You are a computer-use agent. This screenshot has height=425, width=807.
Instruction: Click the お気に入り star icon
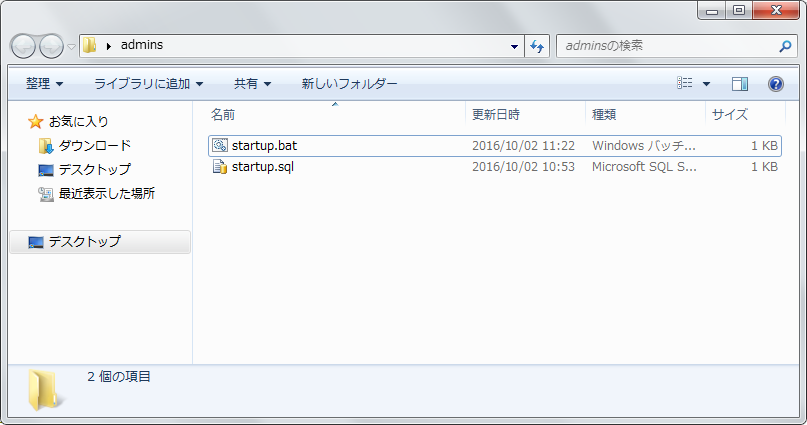[x=36, y=121]
